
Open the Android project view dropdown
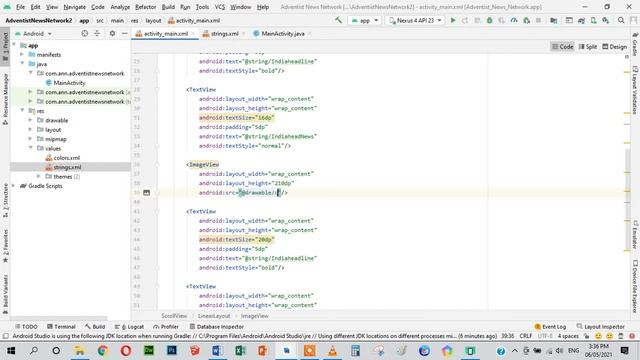(x=33, y=33)
